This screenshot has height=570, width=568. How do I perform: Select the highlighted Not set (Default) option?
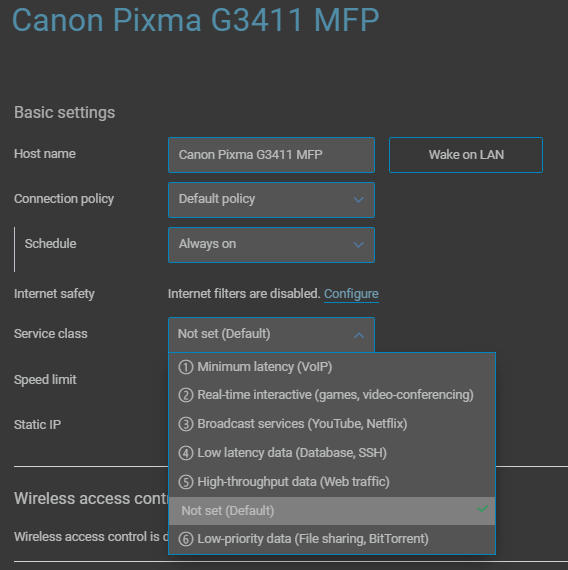(332, 511)
